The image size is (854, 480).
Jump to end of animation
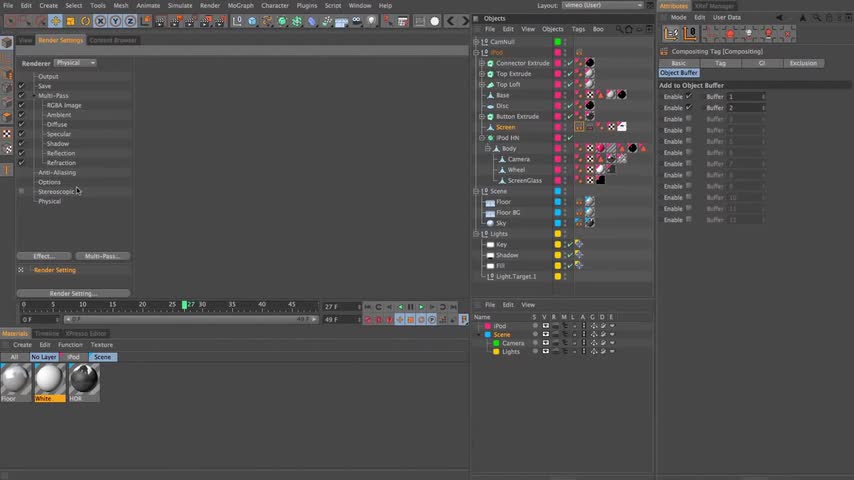point(453,307)
